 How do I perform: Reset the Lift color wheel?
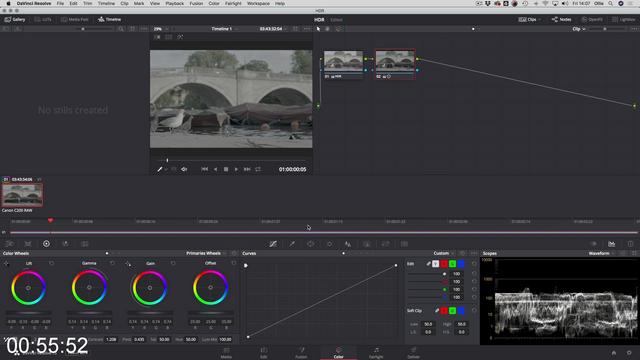tap(51, 263)
